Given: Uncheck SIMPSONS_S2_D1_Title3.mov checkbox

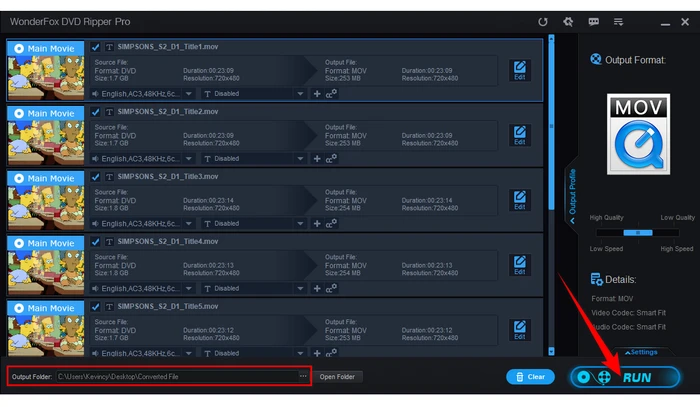Looking at the screenshot, I should point(95,177).
